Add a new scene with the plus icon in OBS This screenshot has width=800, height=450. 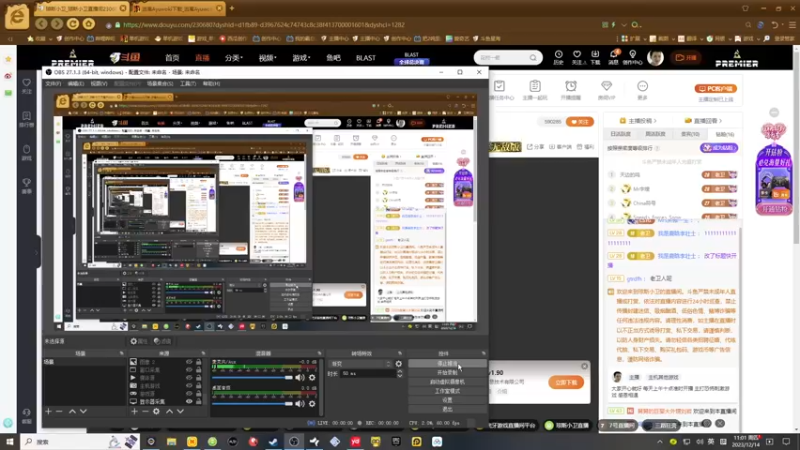tap(48, 411)
